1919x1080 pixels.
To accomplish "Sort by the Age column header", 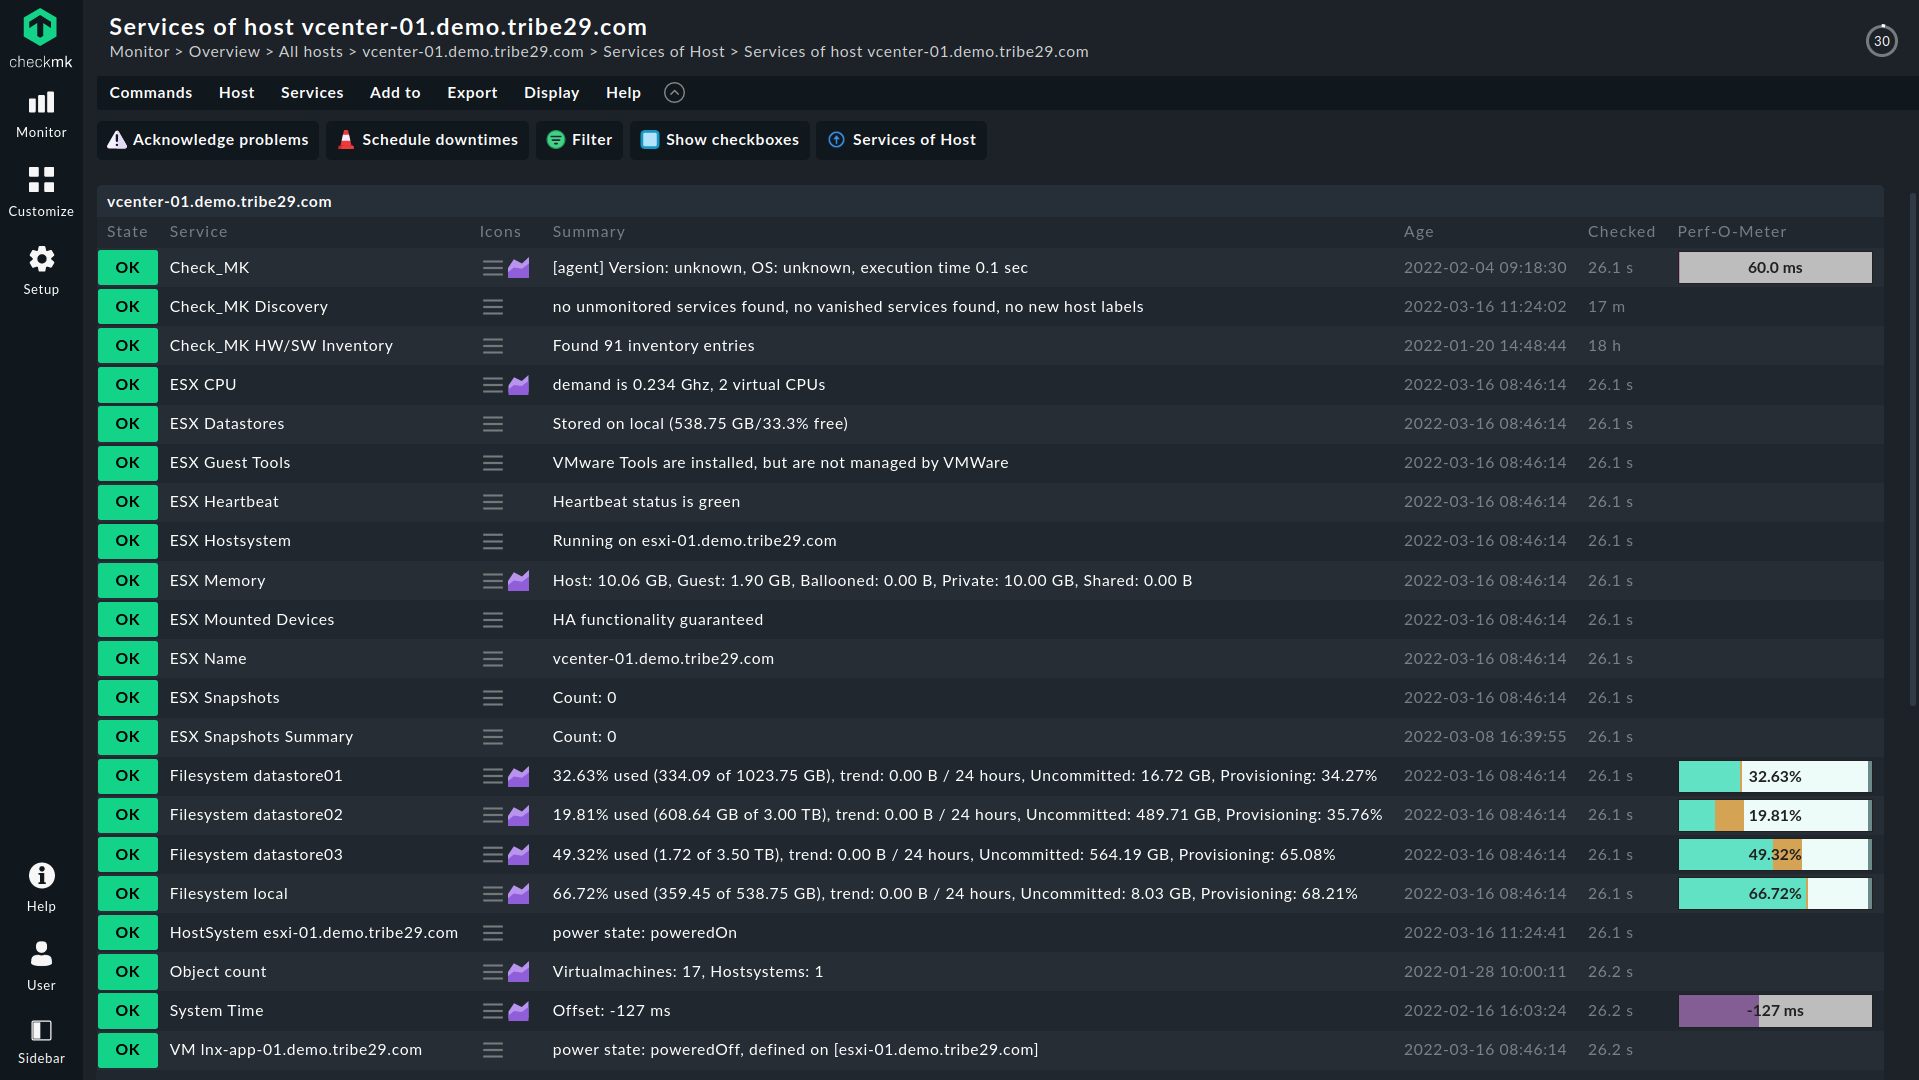I will [1418, 232].
